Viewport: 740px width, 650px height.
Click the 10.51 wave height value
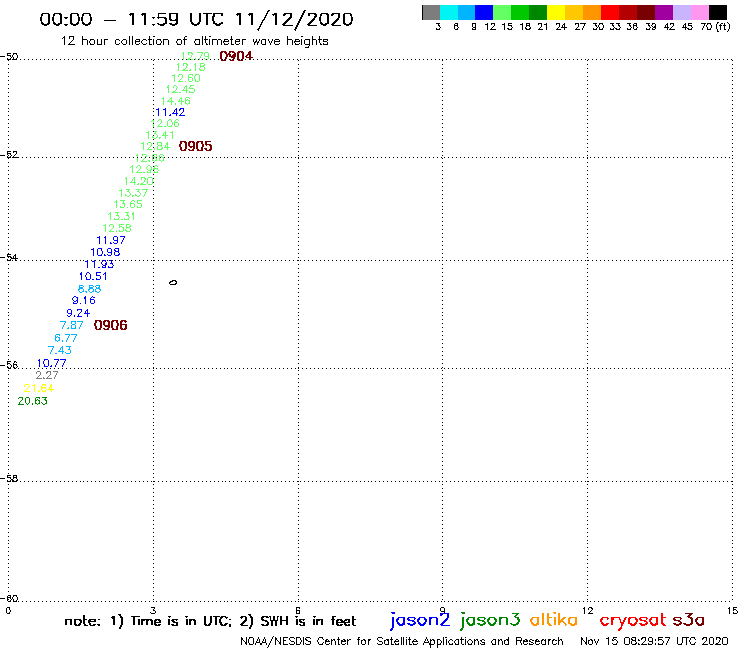pyautogui.click(x=93, y=277)
